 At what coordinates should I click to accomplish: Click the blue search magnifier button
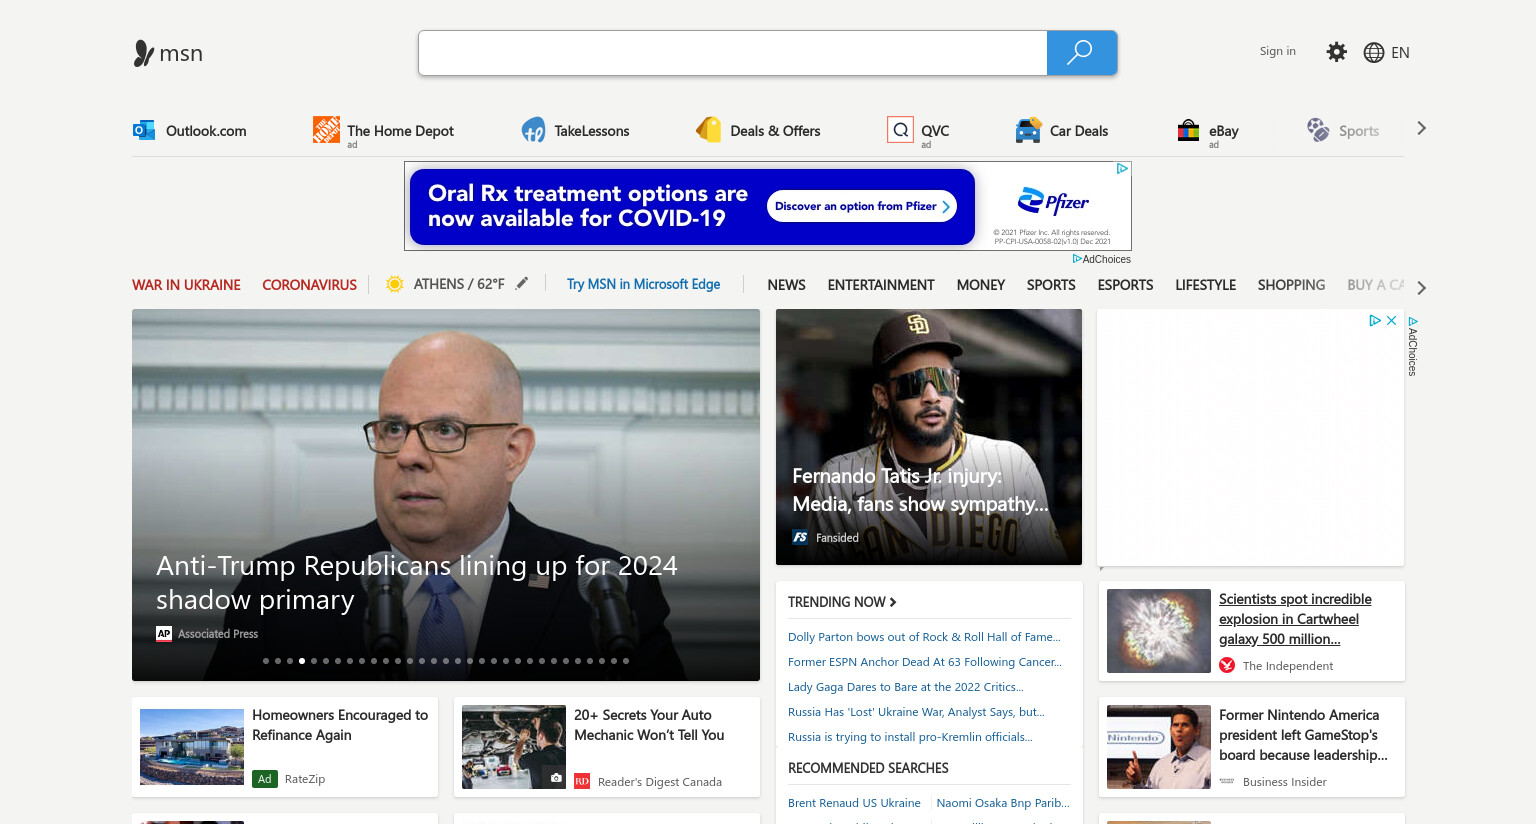[1081, 53]
